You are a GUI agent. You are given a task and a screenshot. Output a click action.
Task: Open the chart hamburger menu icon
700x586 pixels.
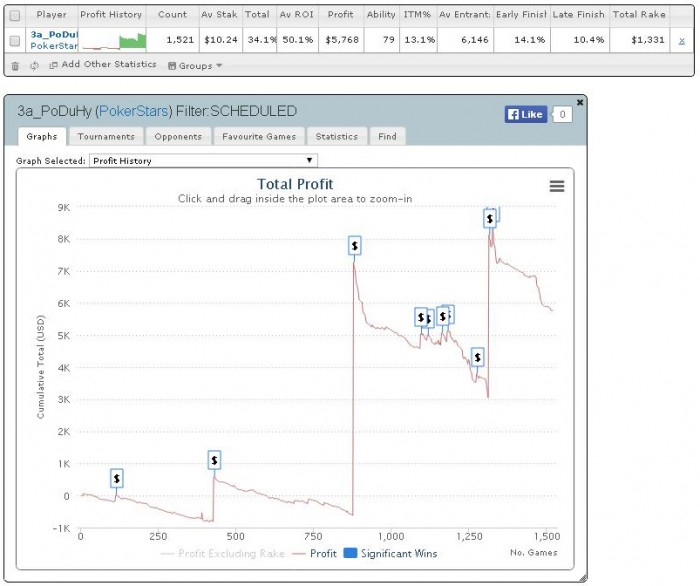point(557,186)
